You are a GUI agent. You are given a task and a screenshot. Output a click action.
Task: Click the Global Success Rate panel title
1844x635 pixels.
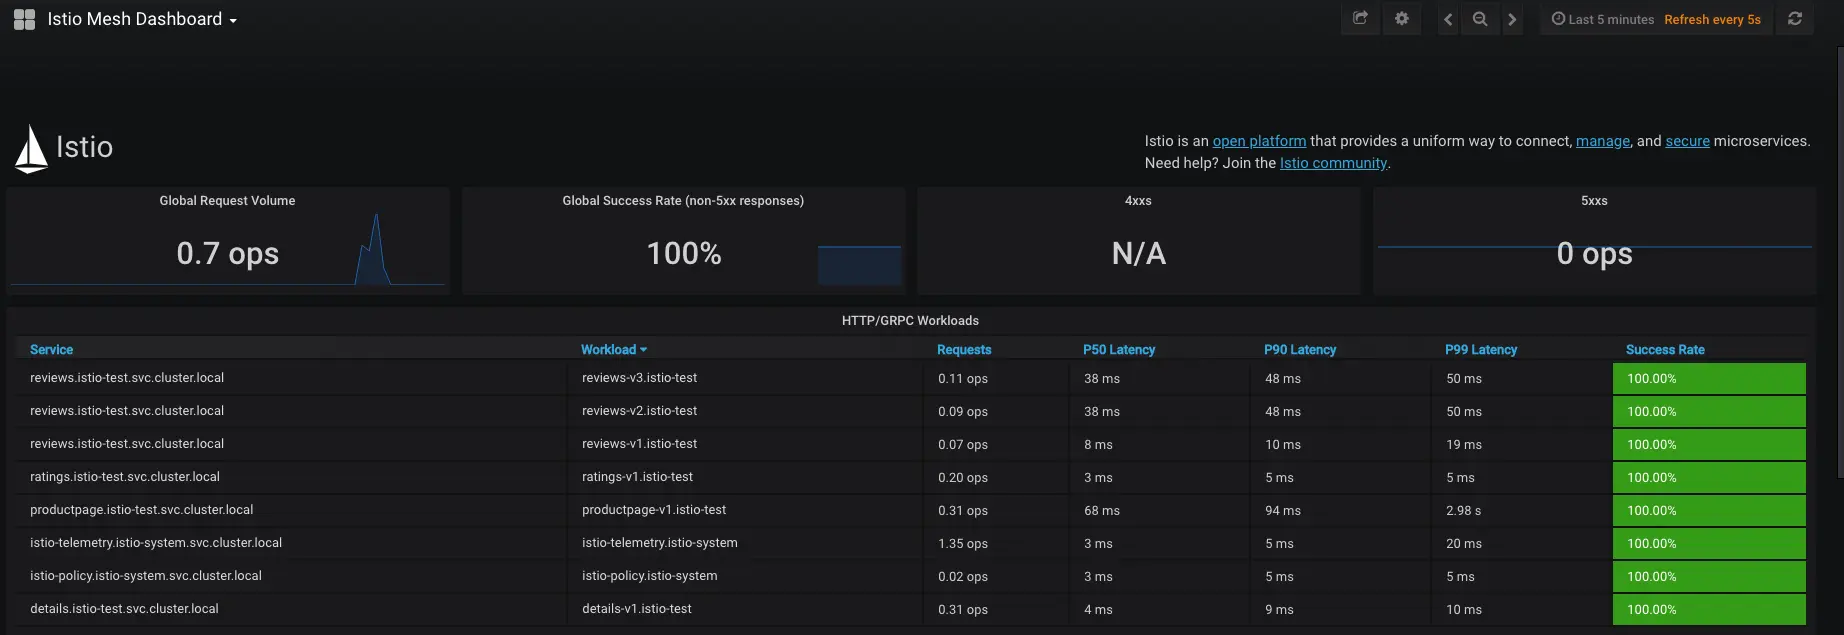point(683,201)
